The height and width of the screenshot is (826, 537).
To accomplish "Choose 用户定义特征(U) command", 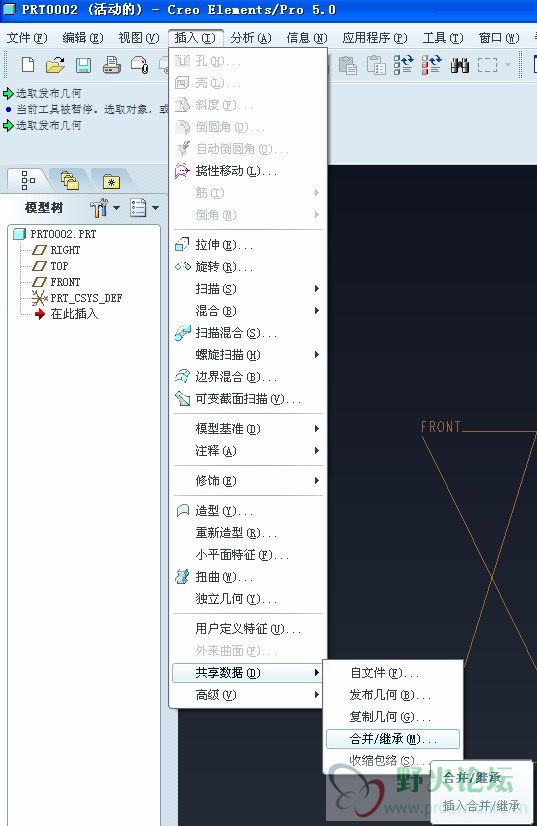I will point(247,628).
